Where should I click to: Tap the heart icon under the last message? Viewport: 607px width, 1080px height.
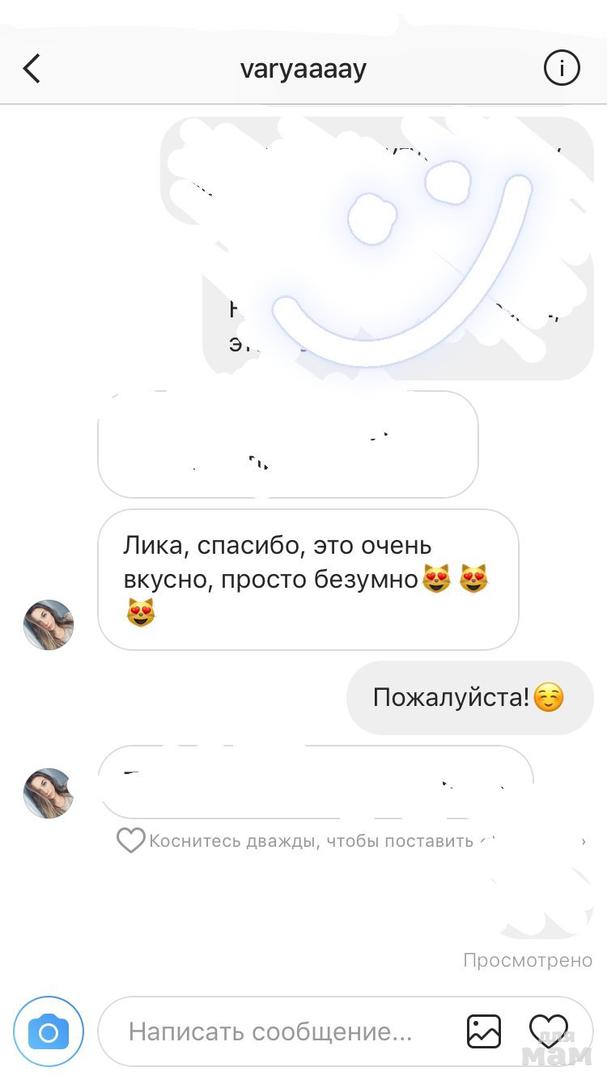click(x=131, y=840)
